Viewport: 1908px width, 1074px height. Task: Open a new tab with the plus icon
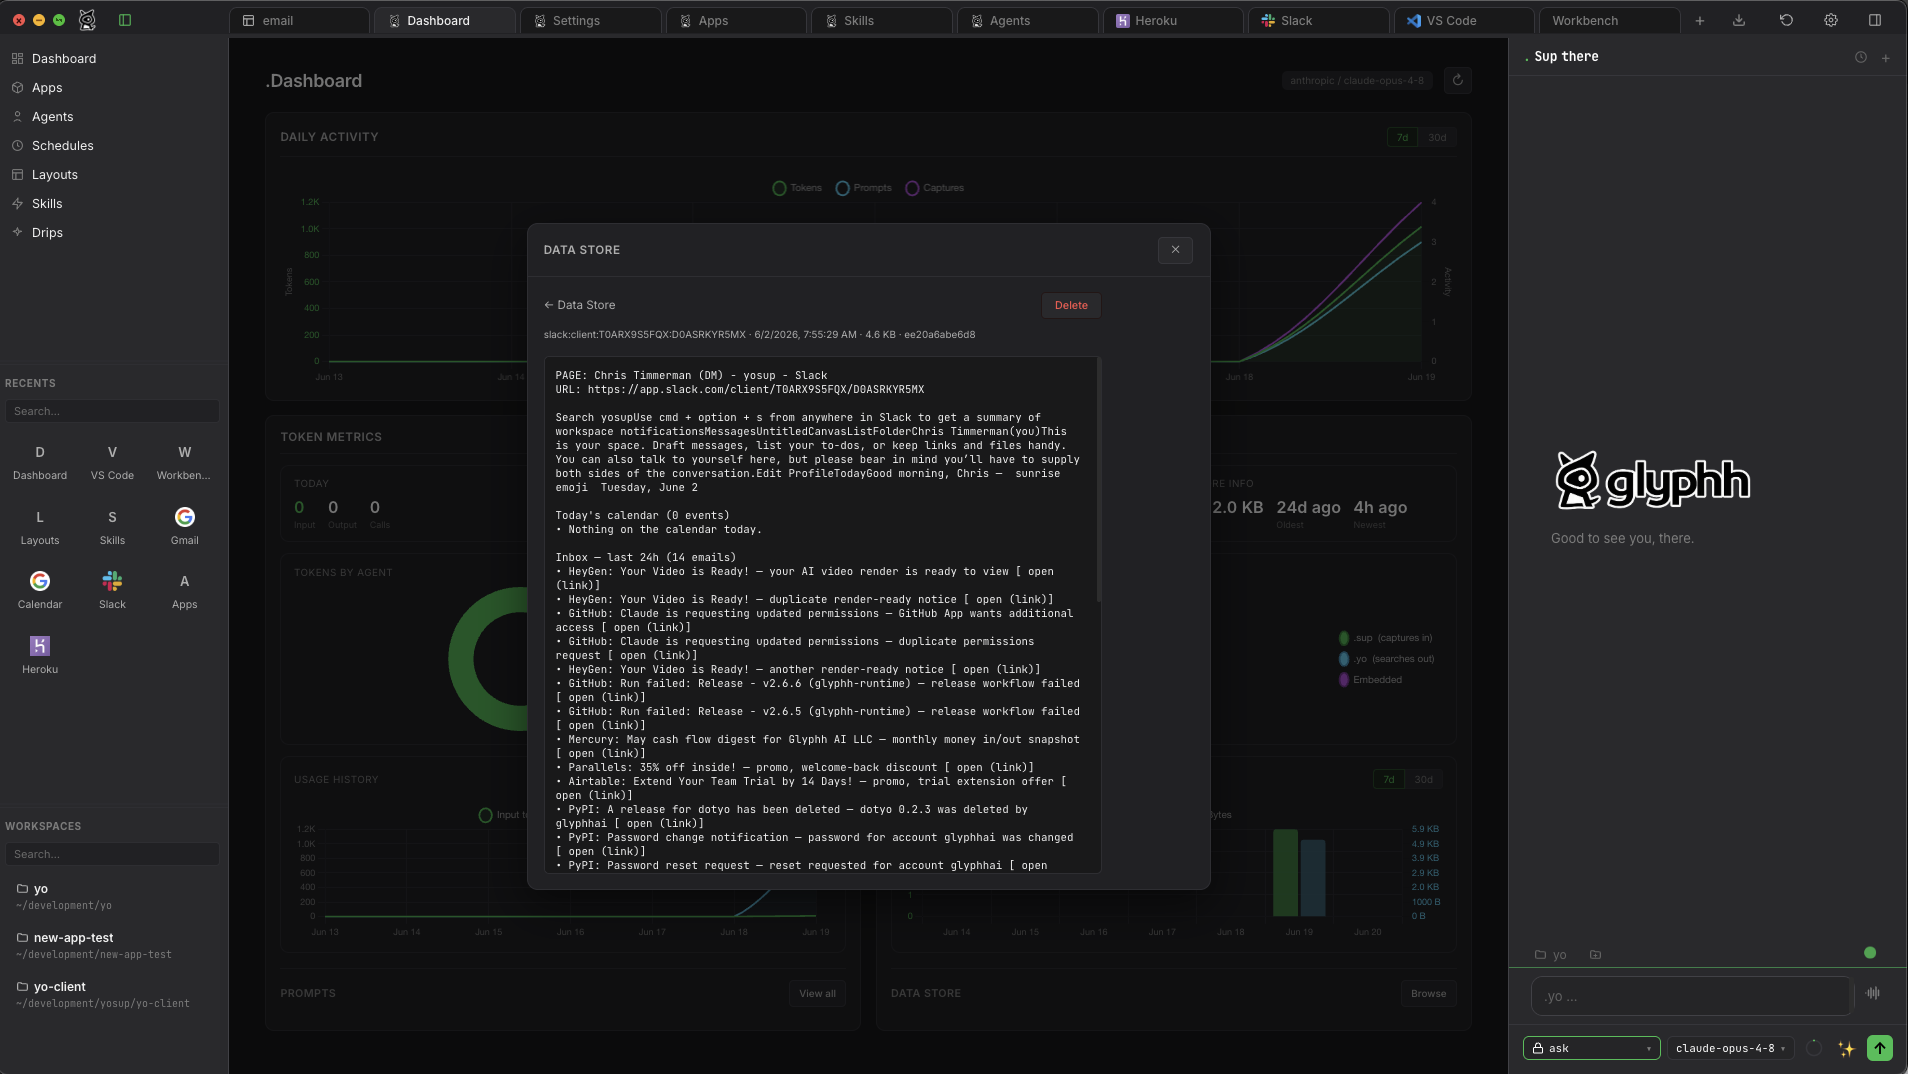click(x=1700, y=21)
